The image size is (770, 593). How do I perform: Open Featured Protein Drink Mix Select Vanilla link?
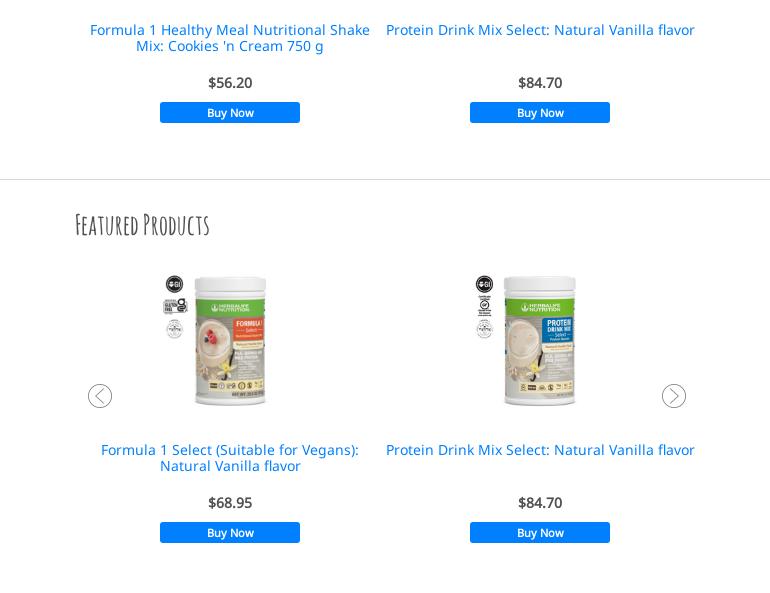(540, 450)
